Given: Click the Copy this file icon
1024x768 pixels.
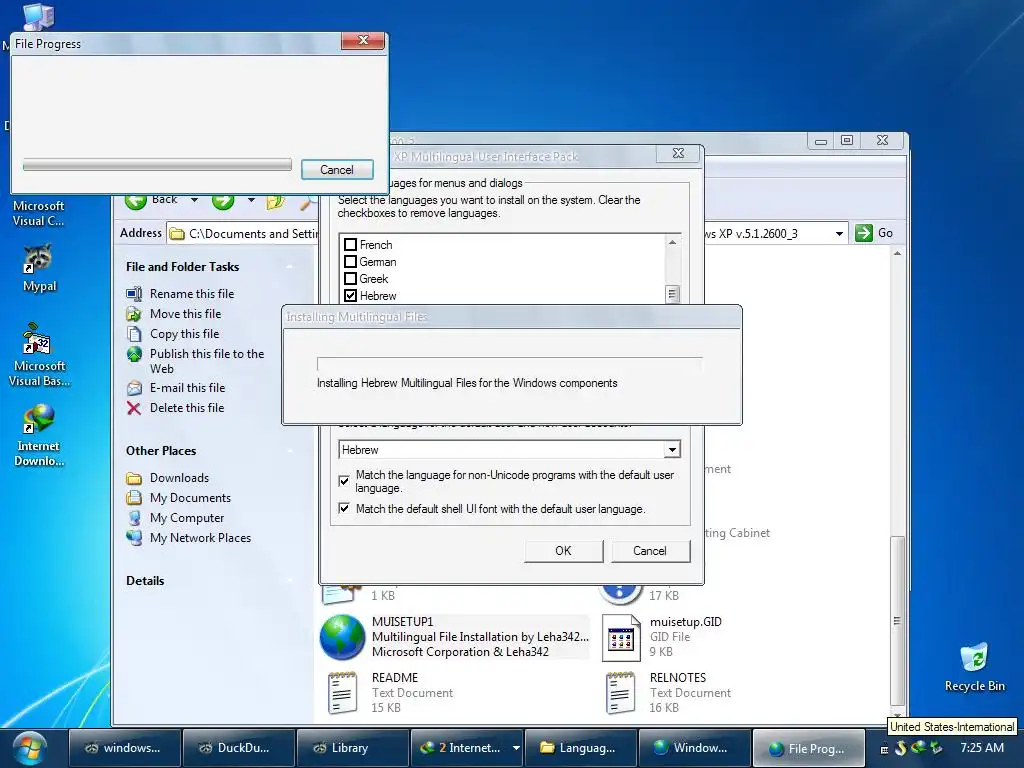Looking at the screenshot, I should click(x=134, y=334).
